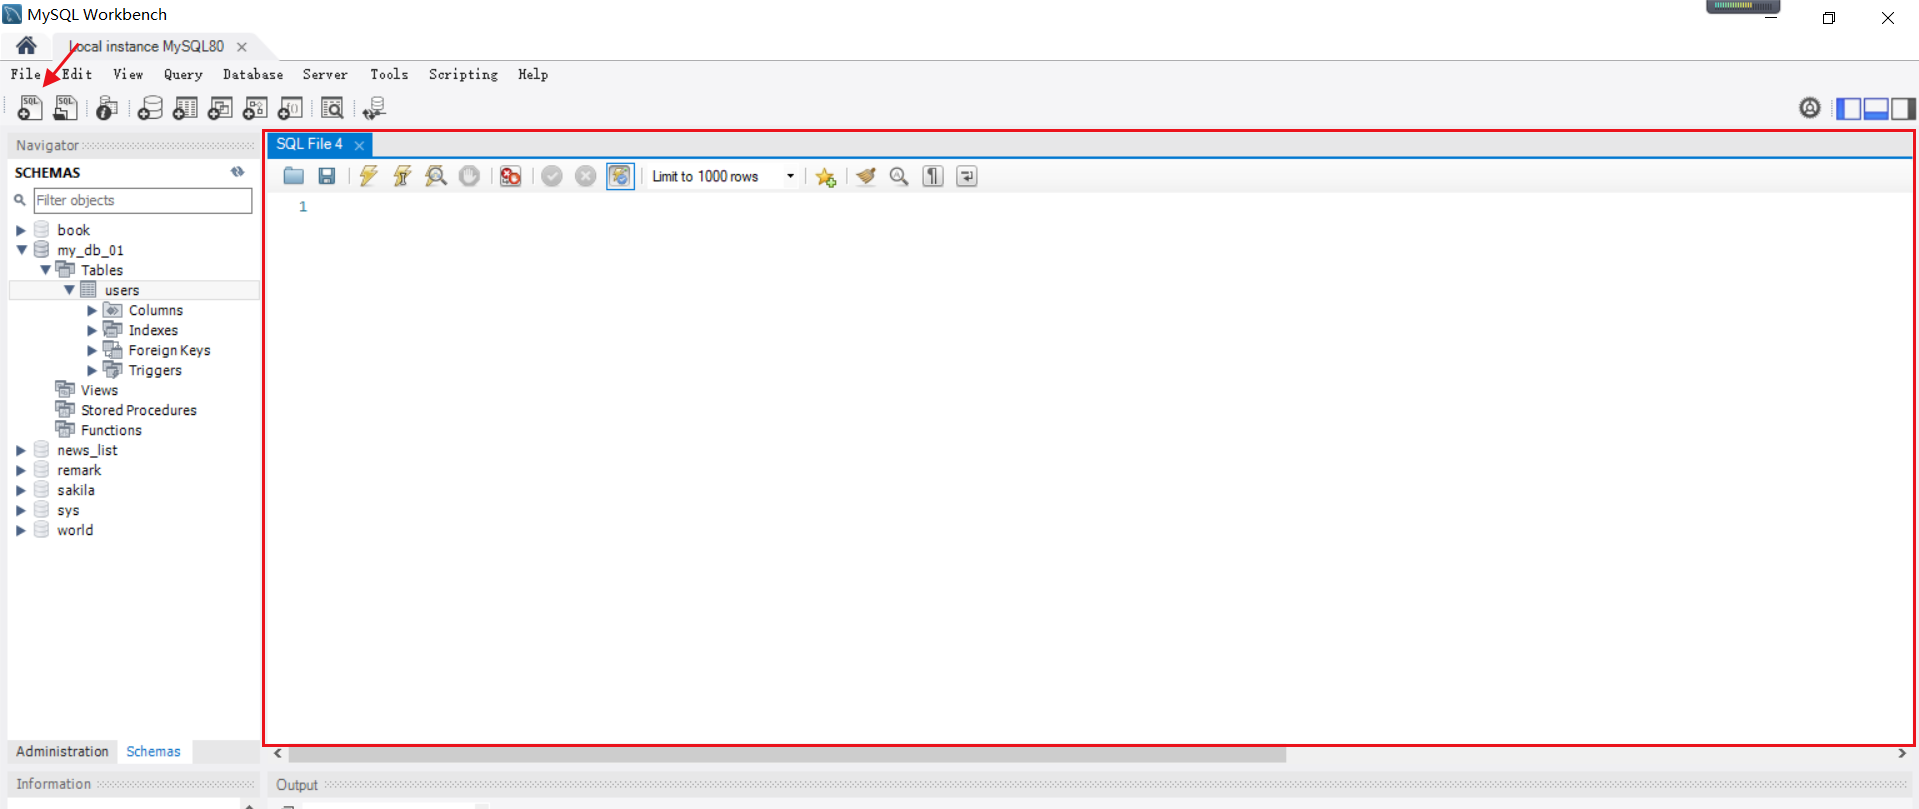Save the script to a file

[327, 176]
